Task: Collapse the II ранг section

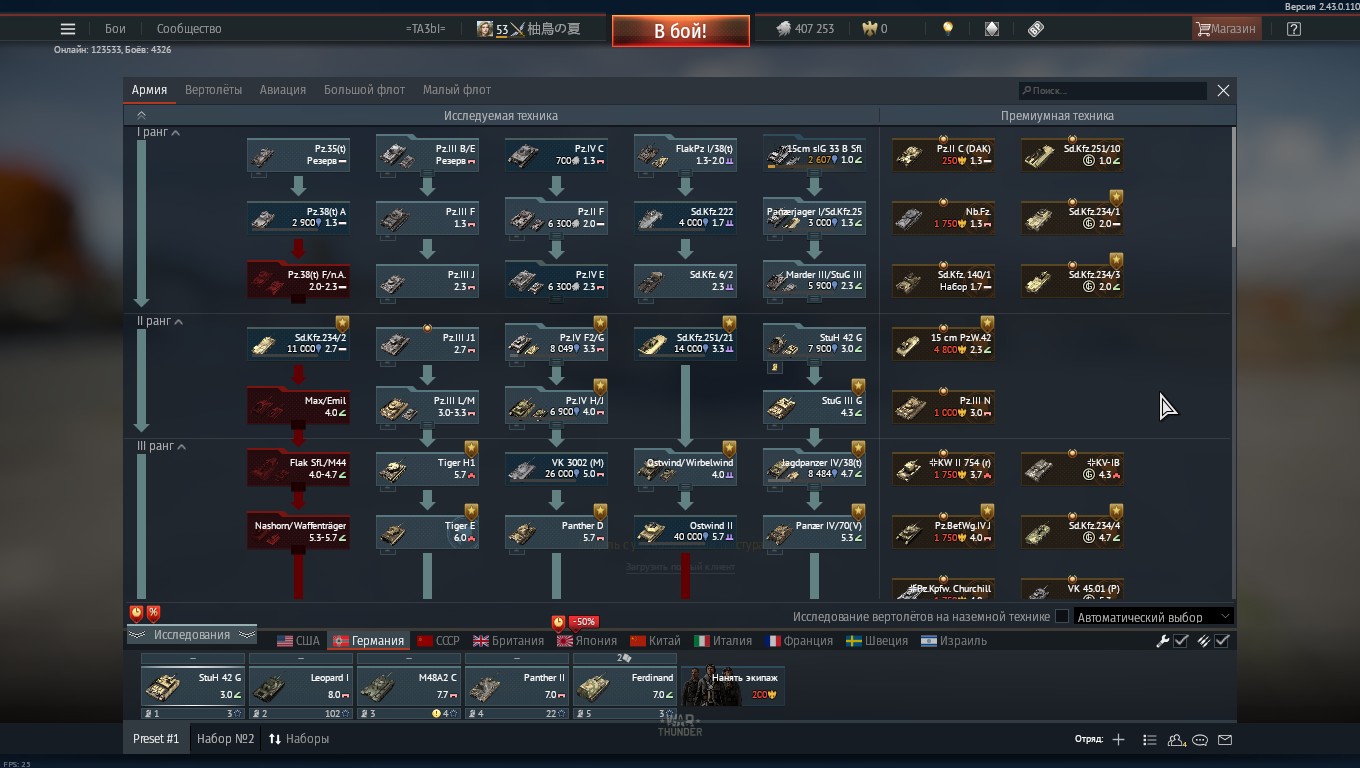Action: 160,321
